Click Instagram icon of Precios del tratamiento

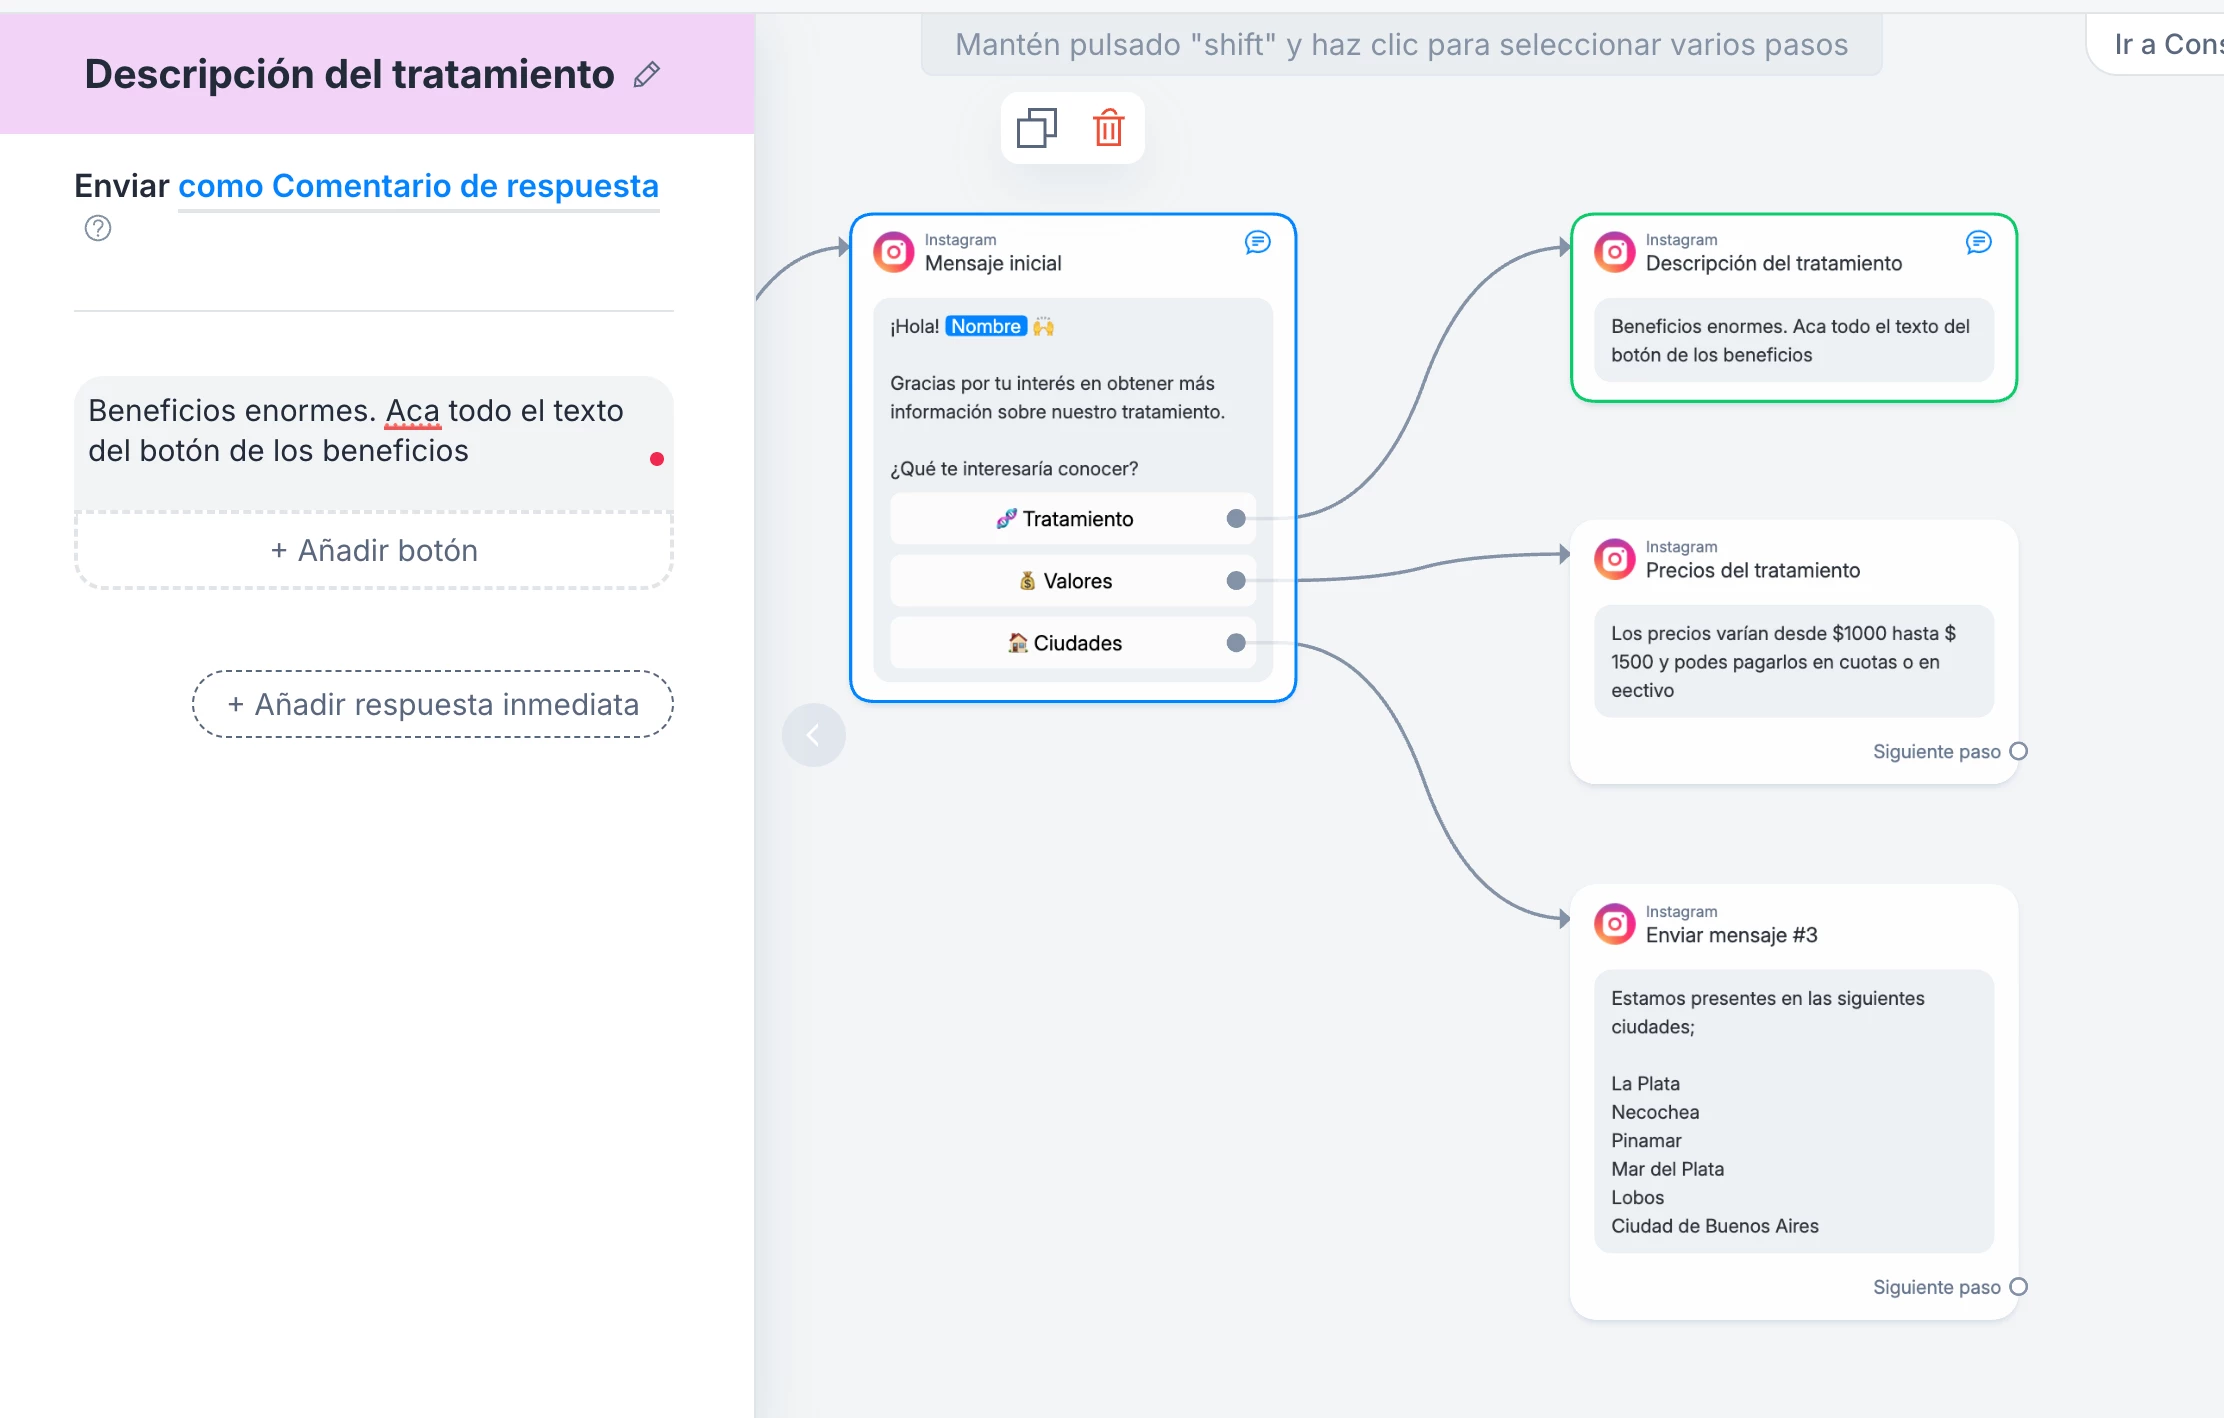click(1615, 559)
